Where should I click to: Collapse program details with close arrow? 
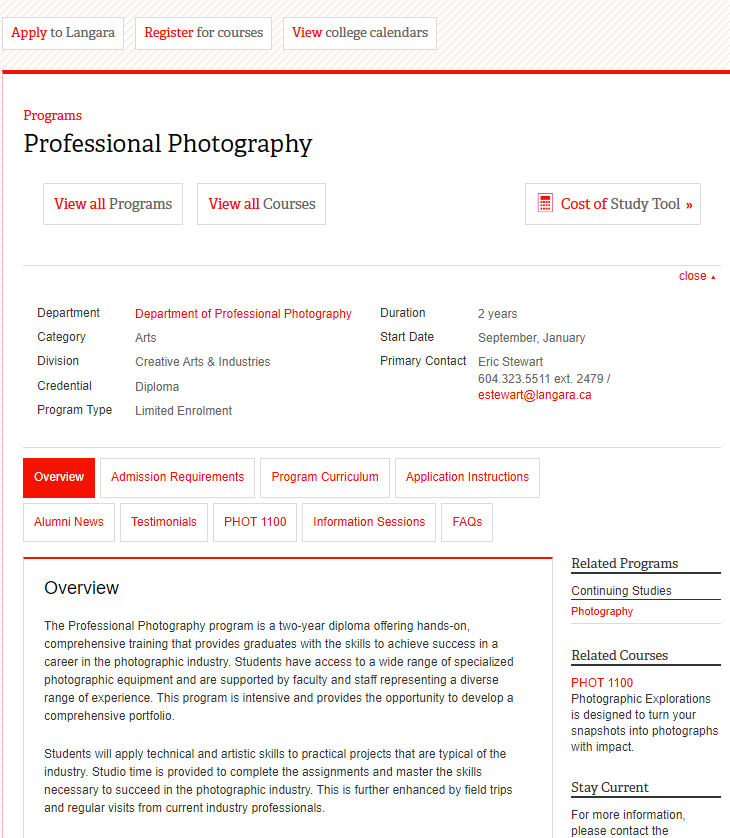pos(697,276)
